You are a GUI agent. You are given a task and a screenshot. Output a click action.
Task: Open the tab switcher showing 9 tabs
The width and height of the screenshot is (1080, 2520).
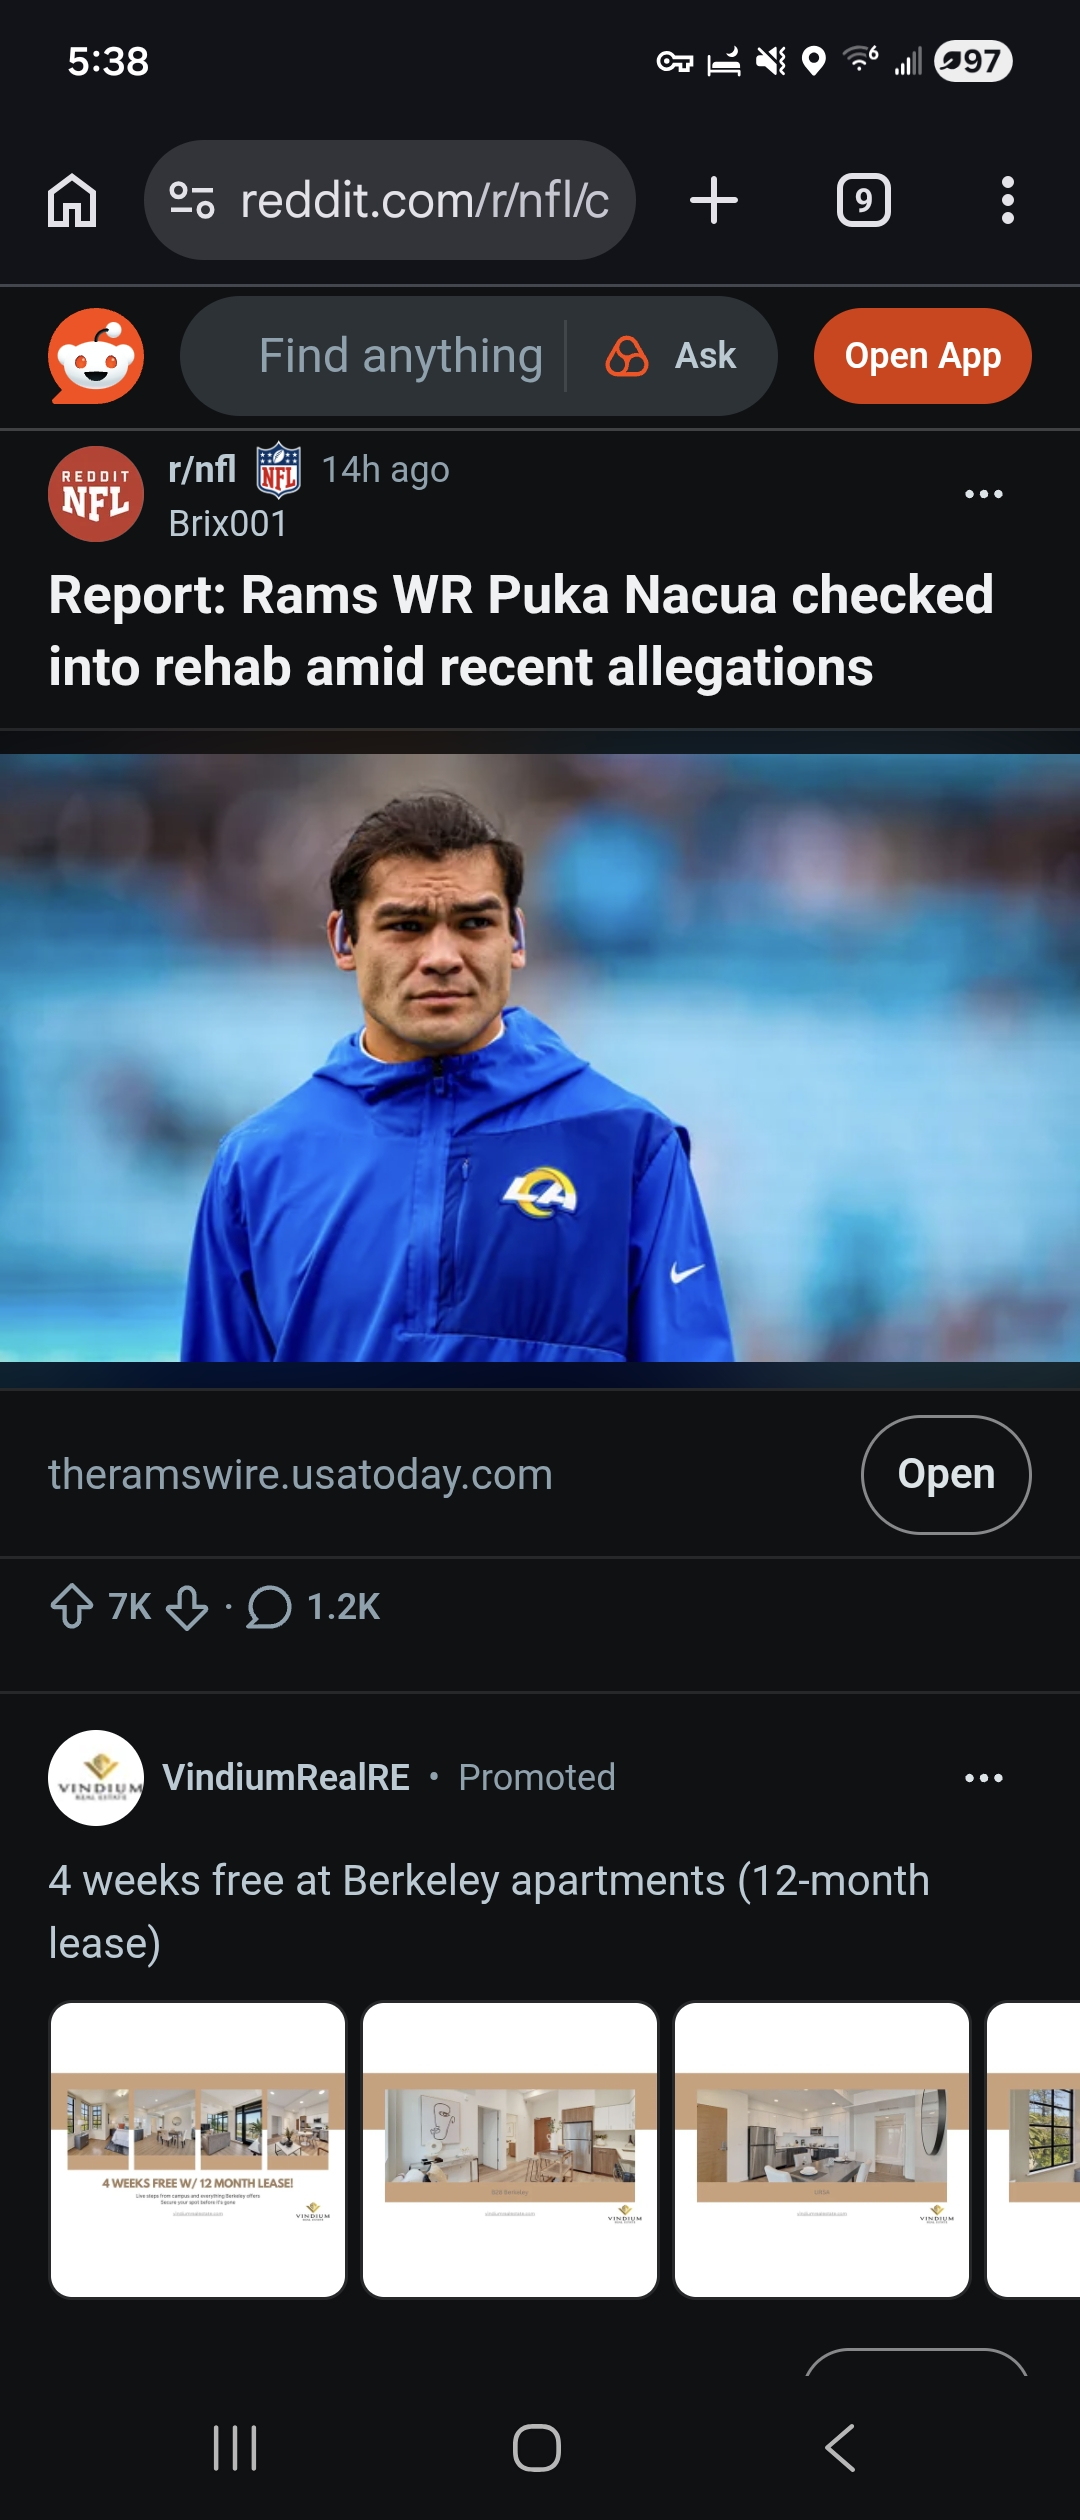point(863,200)
